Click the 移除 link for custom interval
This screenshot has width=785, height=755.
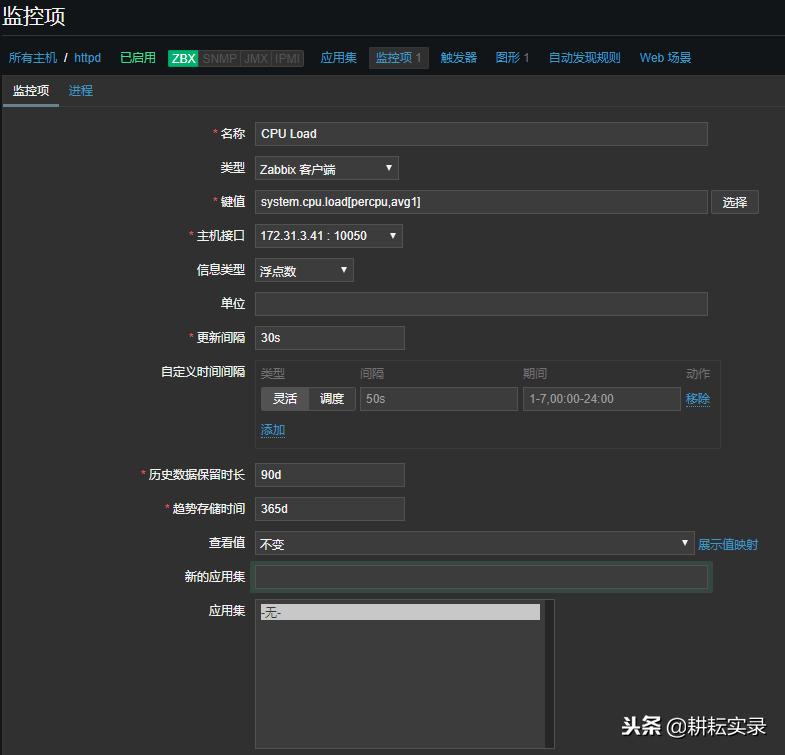697,399
